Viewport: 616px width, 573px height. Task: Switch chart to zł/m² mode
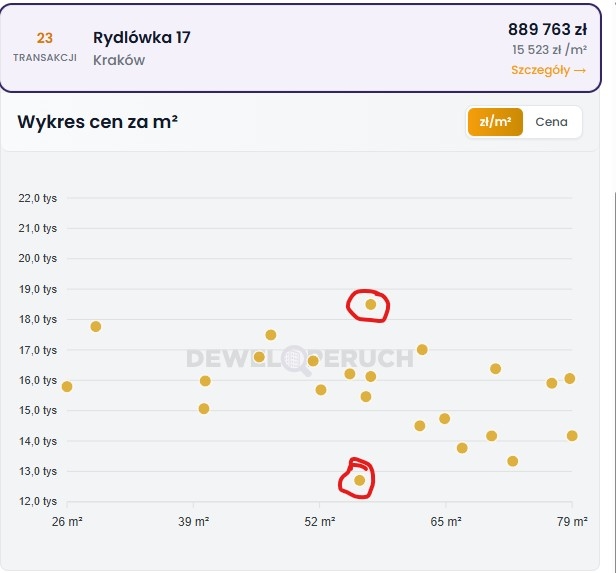coord(495,122)
